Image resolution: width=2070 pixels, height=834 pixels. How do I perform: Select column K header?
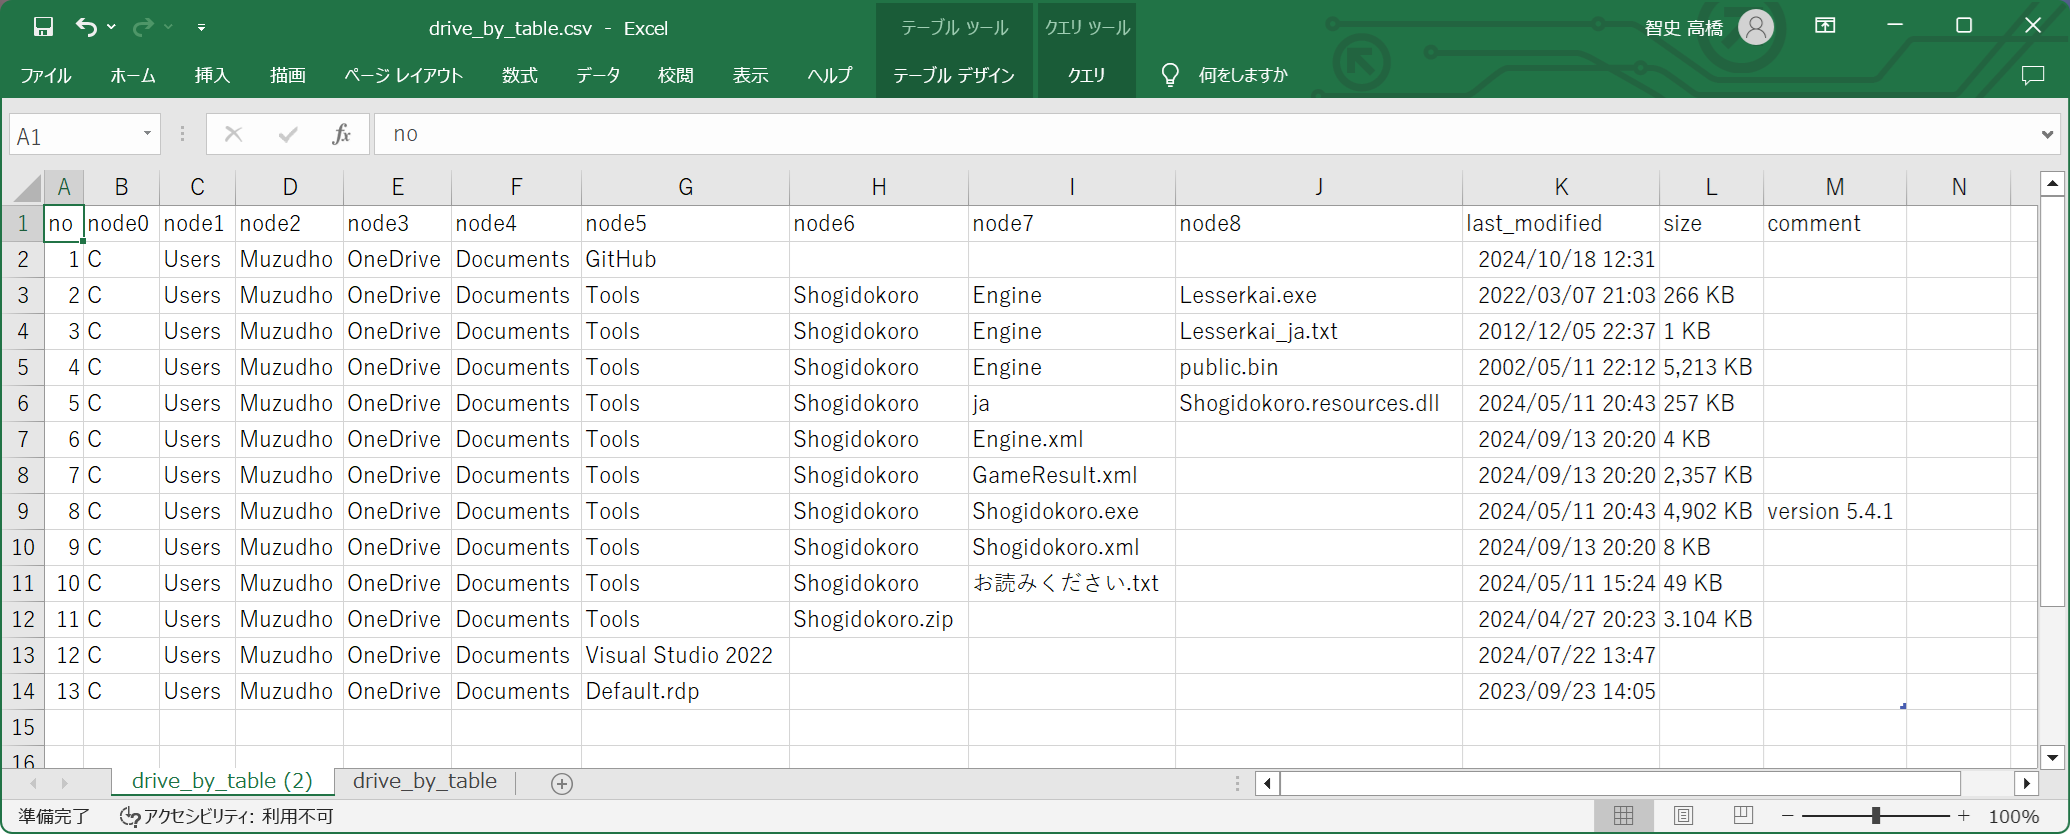(x=1561, y=187)
